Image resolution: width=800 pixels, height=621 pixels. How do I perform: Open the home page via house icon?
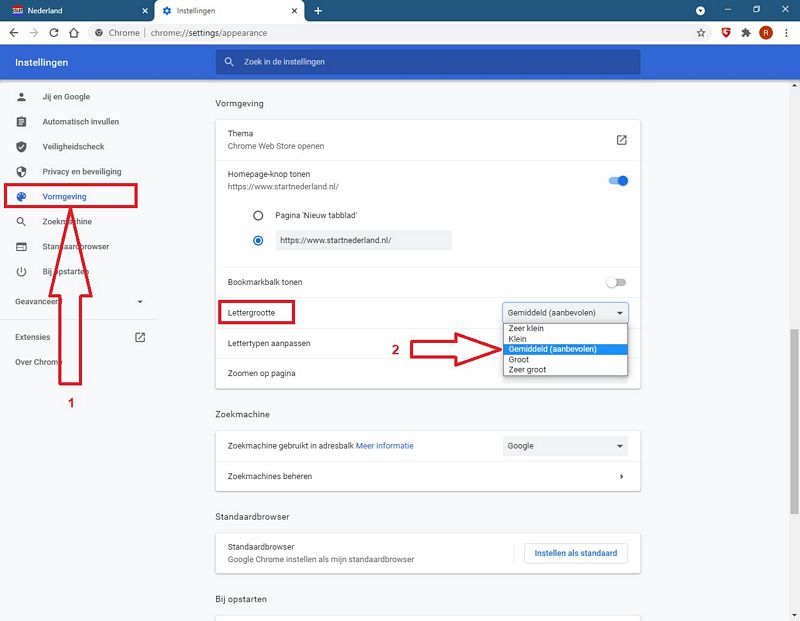coord(74,33)
